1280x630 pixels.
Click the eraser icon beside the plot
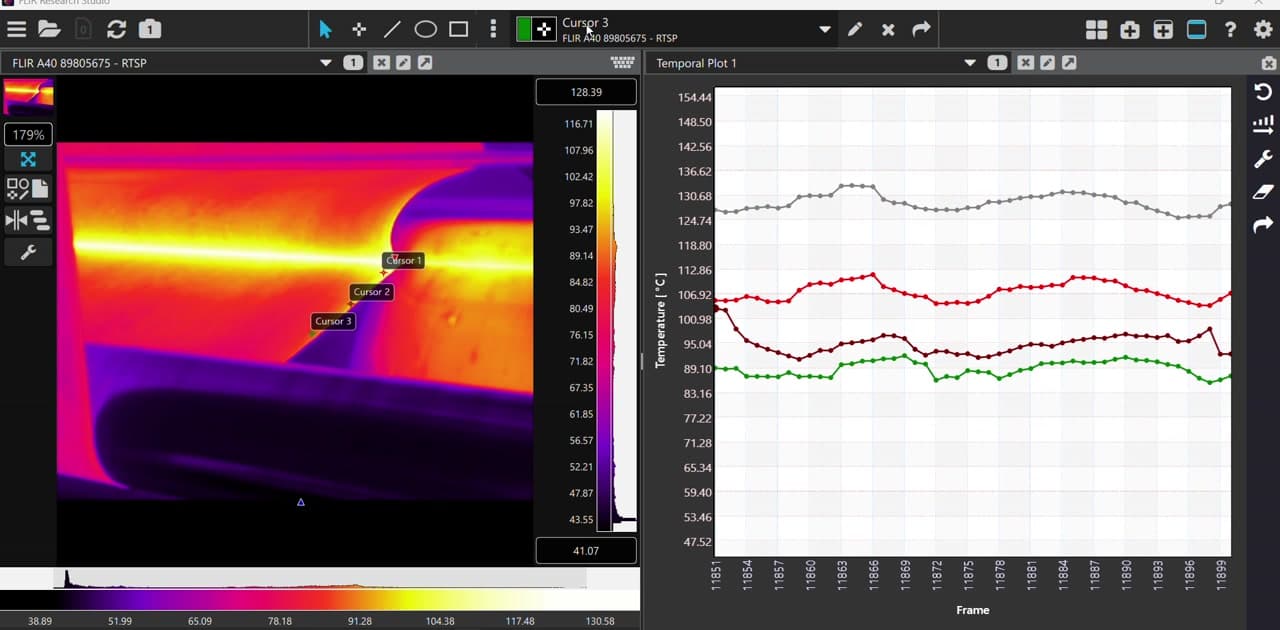click(1263, 192)
